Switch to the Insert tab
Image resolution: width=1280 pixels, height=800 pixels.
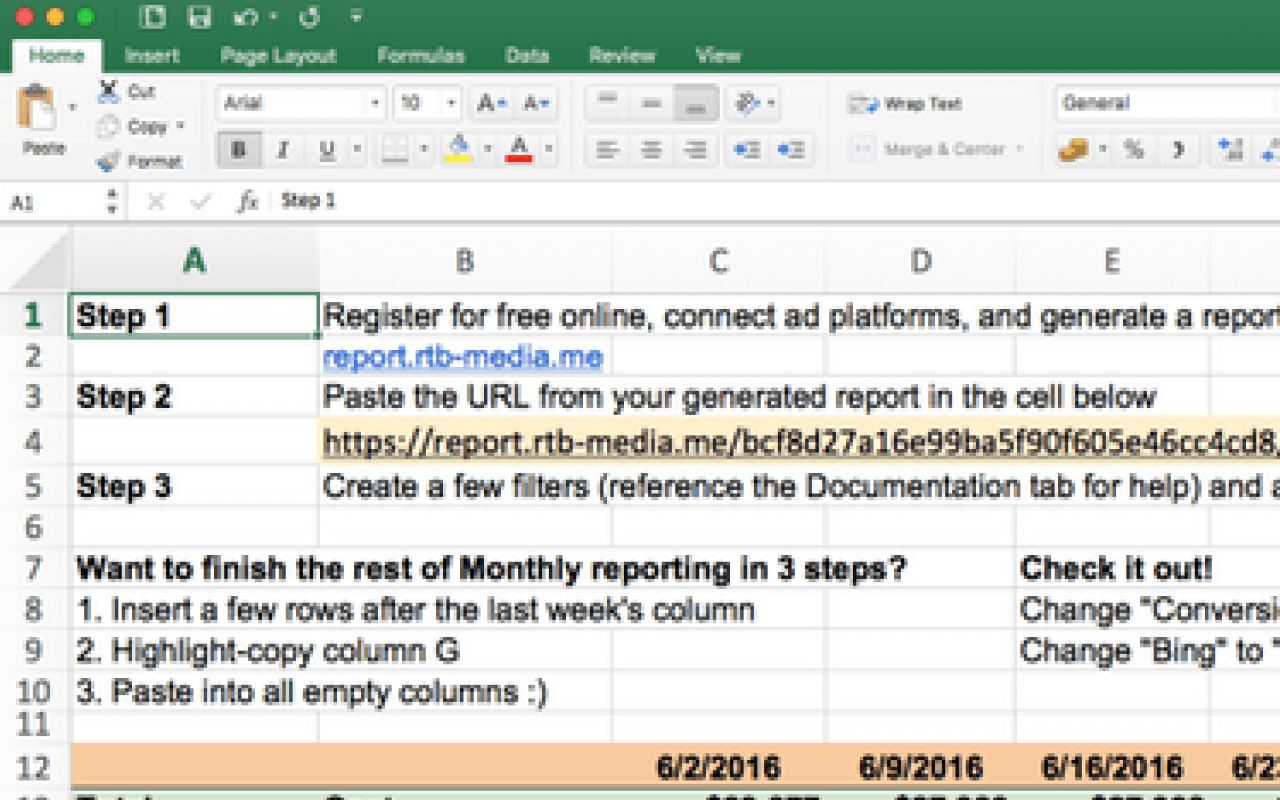tap(152, 56)
